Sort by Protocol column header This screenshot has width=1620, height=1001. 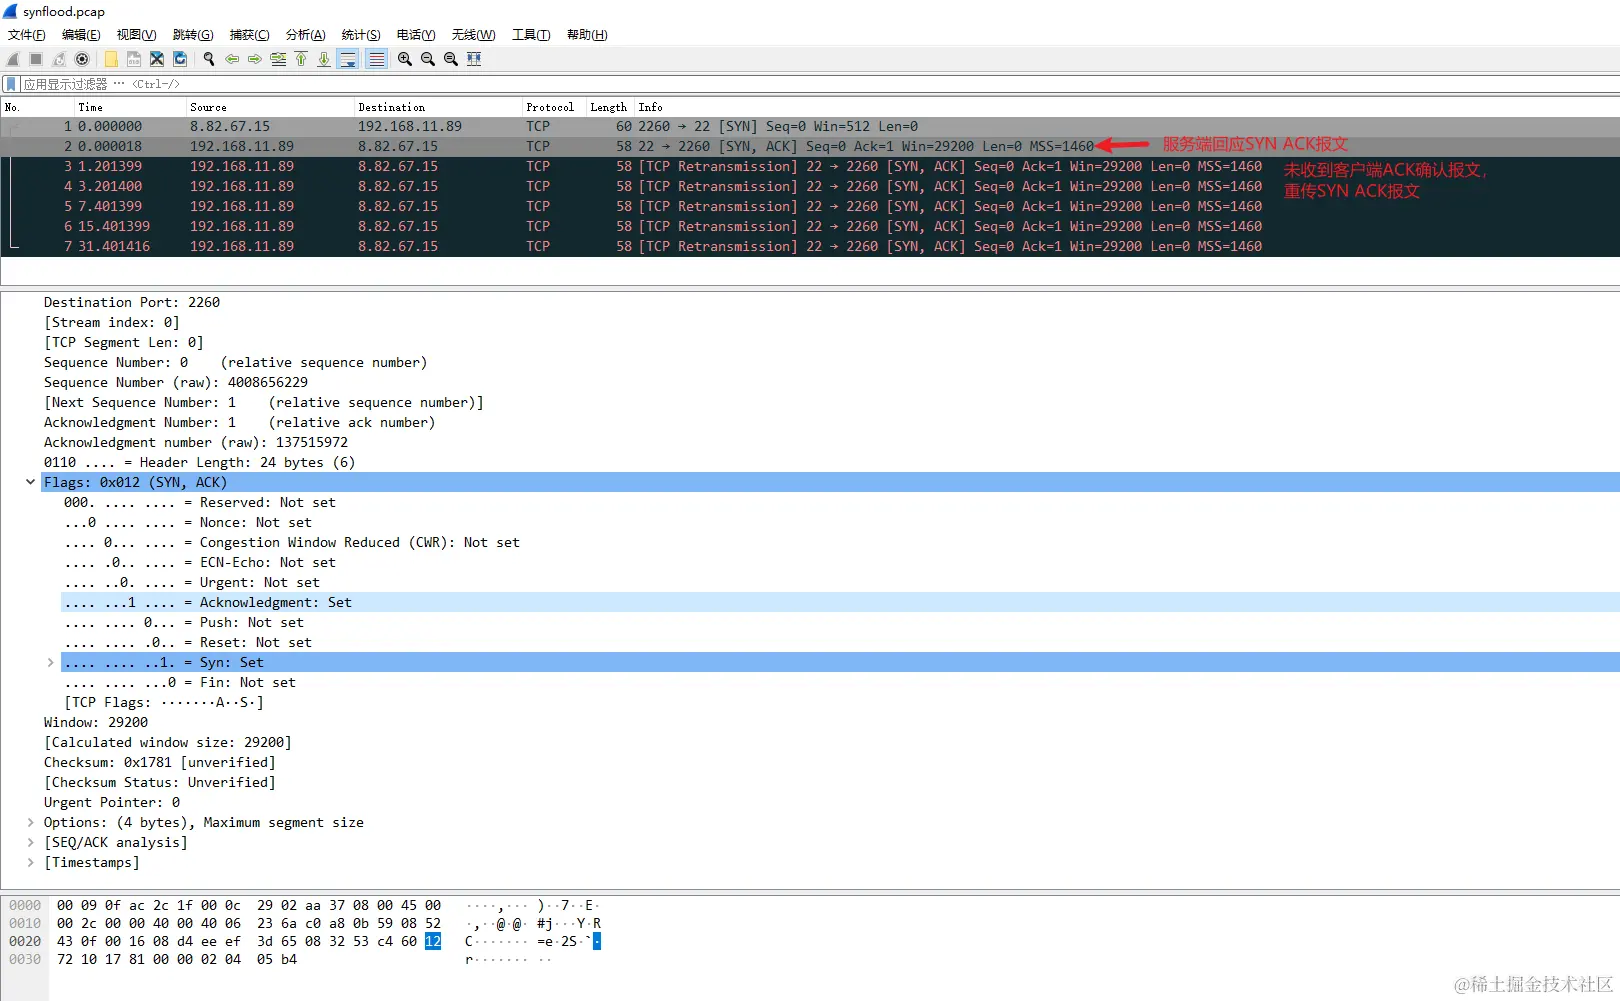(x=554, y=107)
